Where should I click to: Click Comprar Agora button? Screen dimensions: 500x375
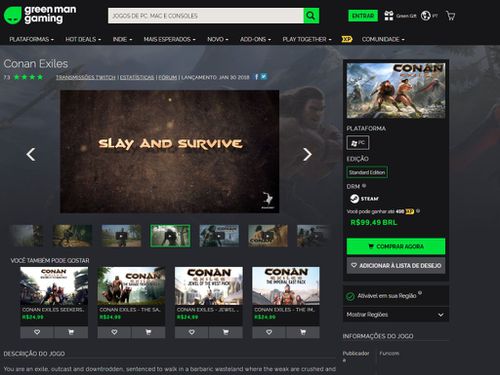pos(396,246)
